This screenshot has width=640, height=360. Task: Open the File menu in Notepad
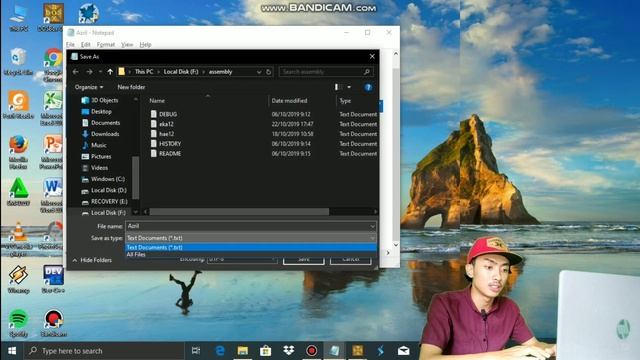click(x=70, y=44)
